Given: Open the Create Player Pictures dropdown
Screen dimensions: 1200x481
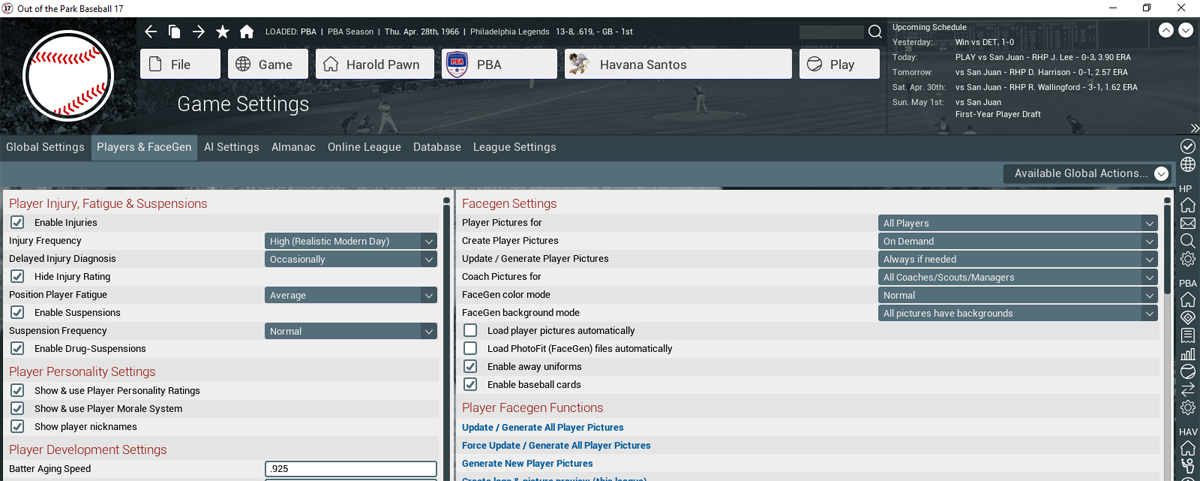Looking at the screenshot, I should pos(1018,241).
